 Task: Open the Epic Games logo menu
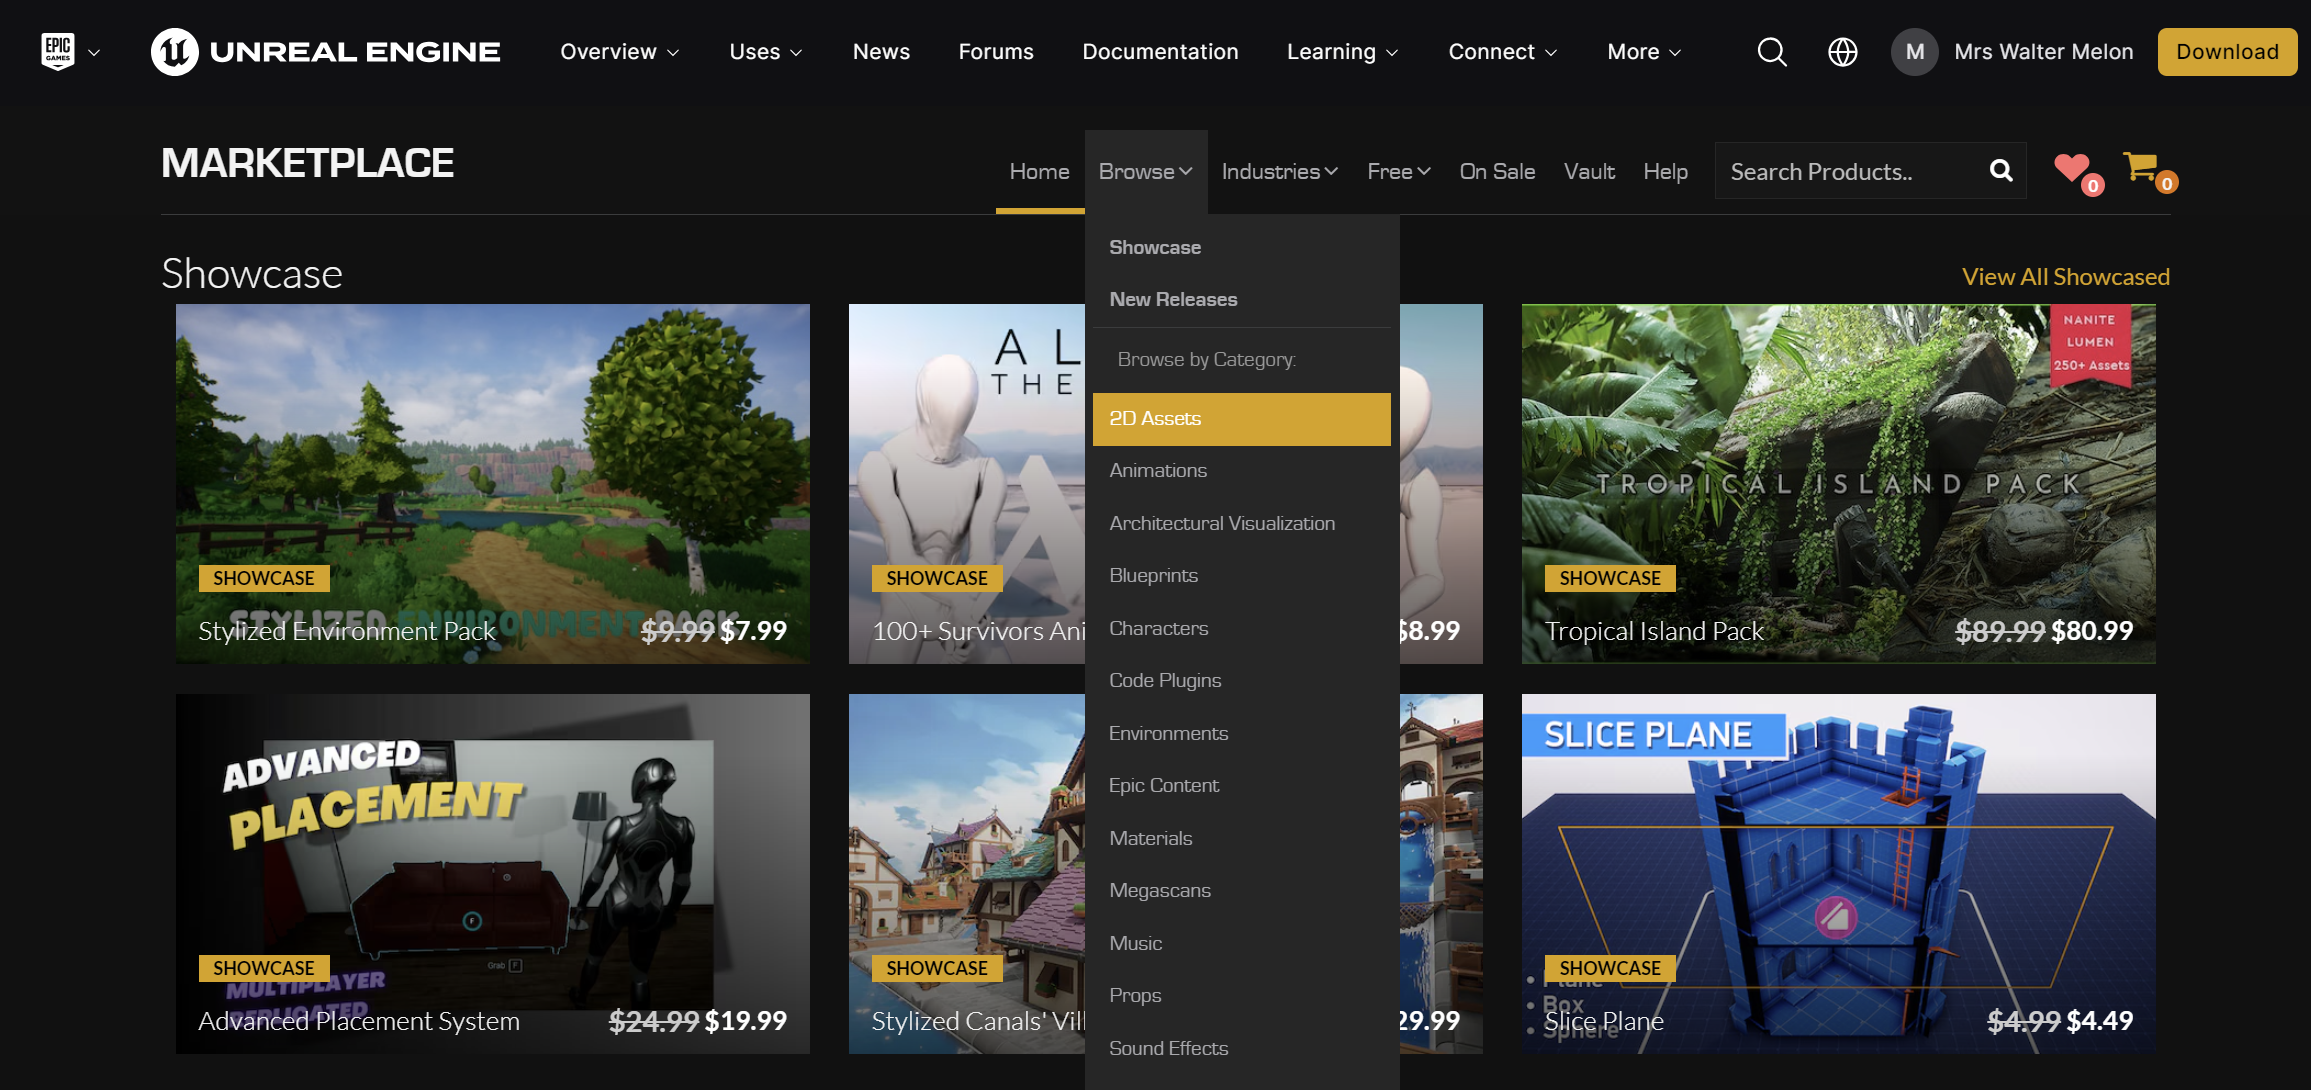[58, 51]
